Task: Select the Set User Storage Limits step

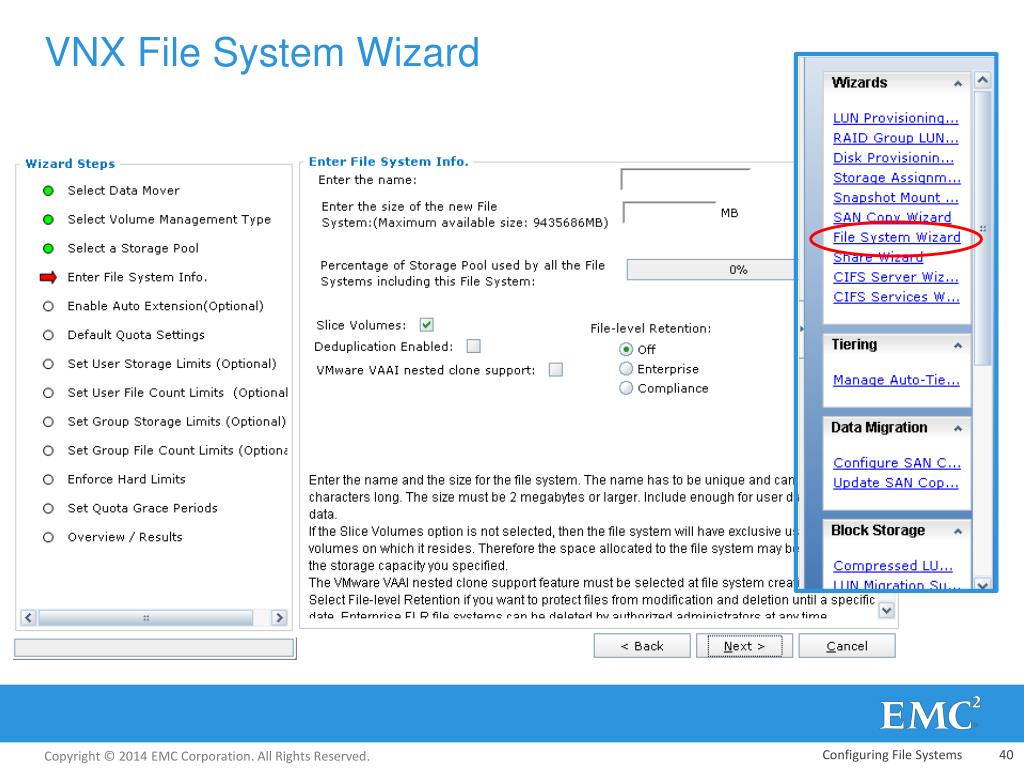Action: (172, 364)
